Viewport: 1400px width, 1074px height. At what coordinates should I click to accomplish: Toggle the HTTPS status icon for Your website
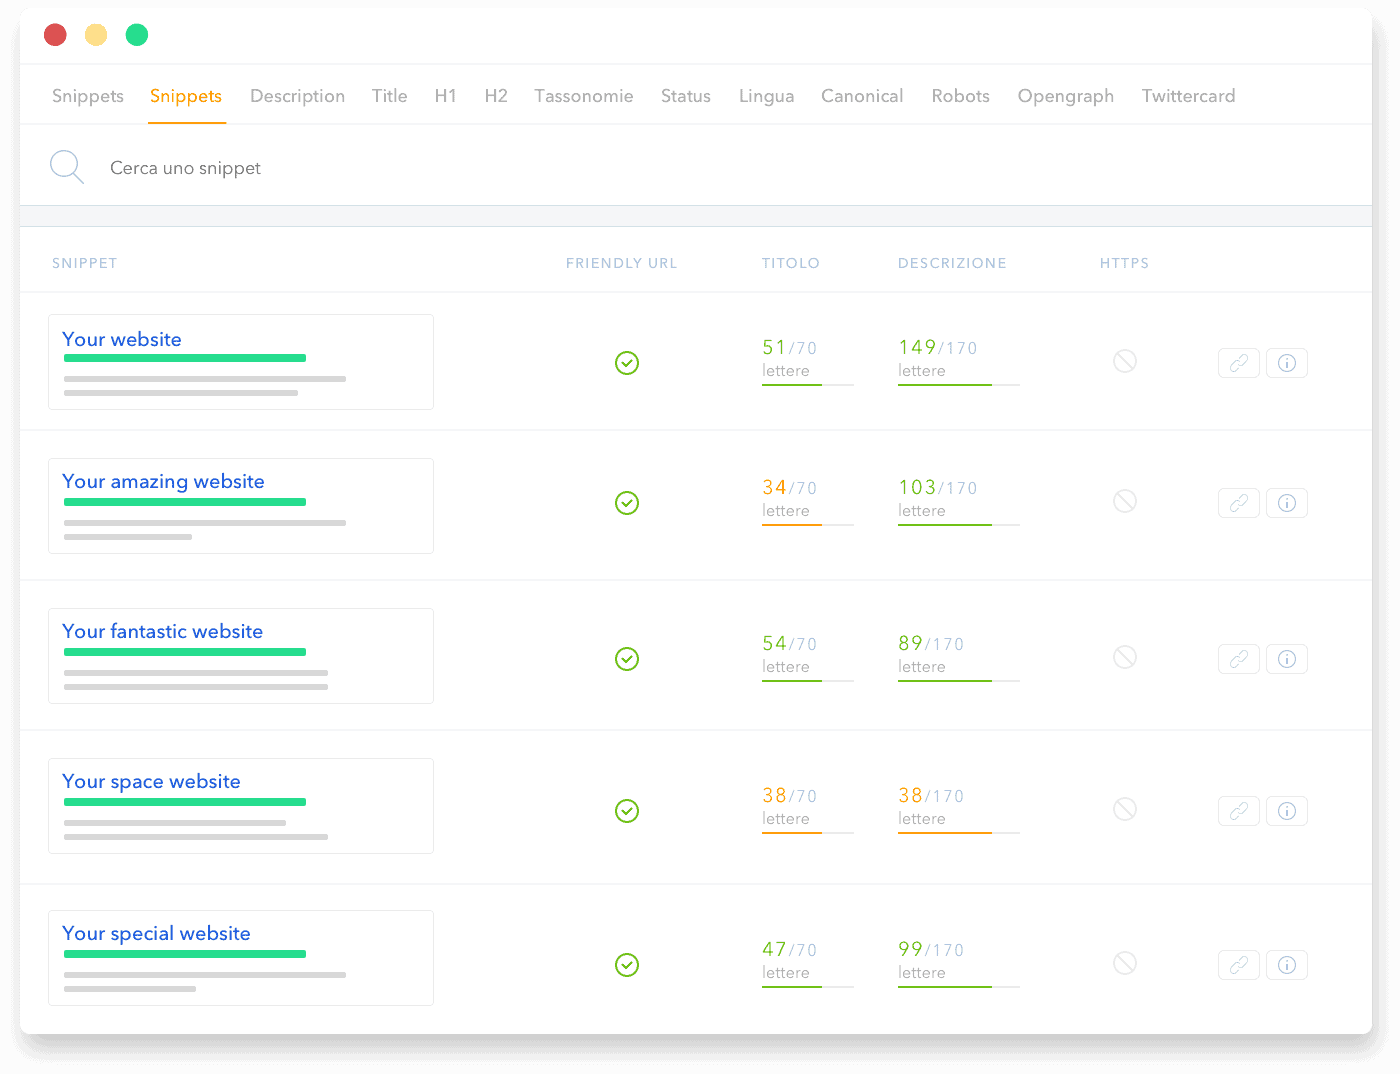coord(1124,361)
